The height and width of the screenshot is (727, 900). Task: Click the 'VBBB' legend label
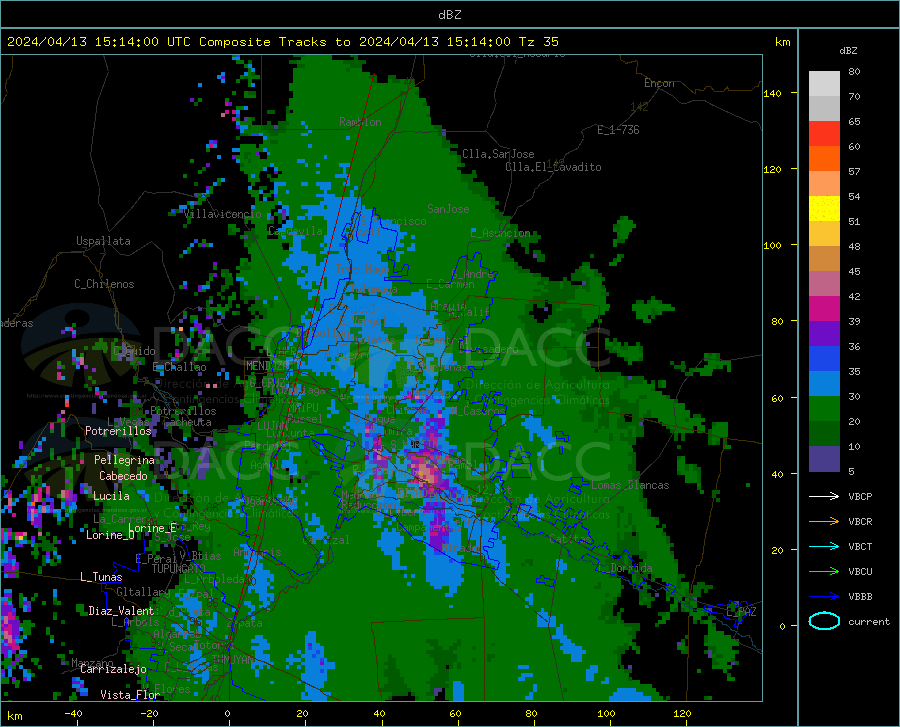860,597
